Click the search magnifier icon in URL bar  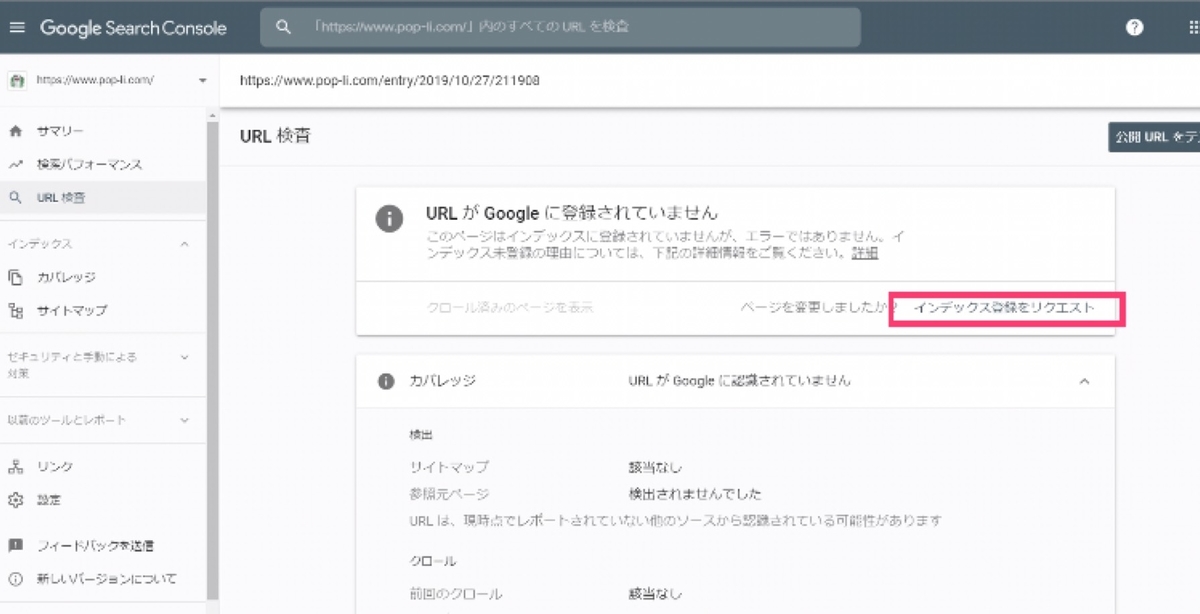click(x=284, y=27)
